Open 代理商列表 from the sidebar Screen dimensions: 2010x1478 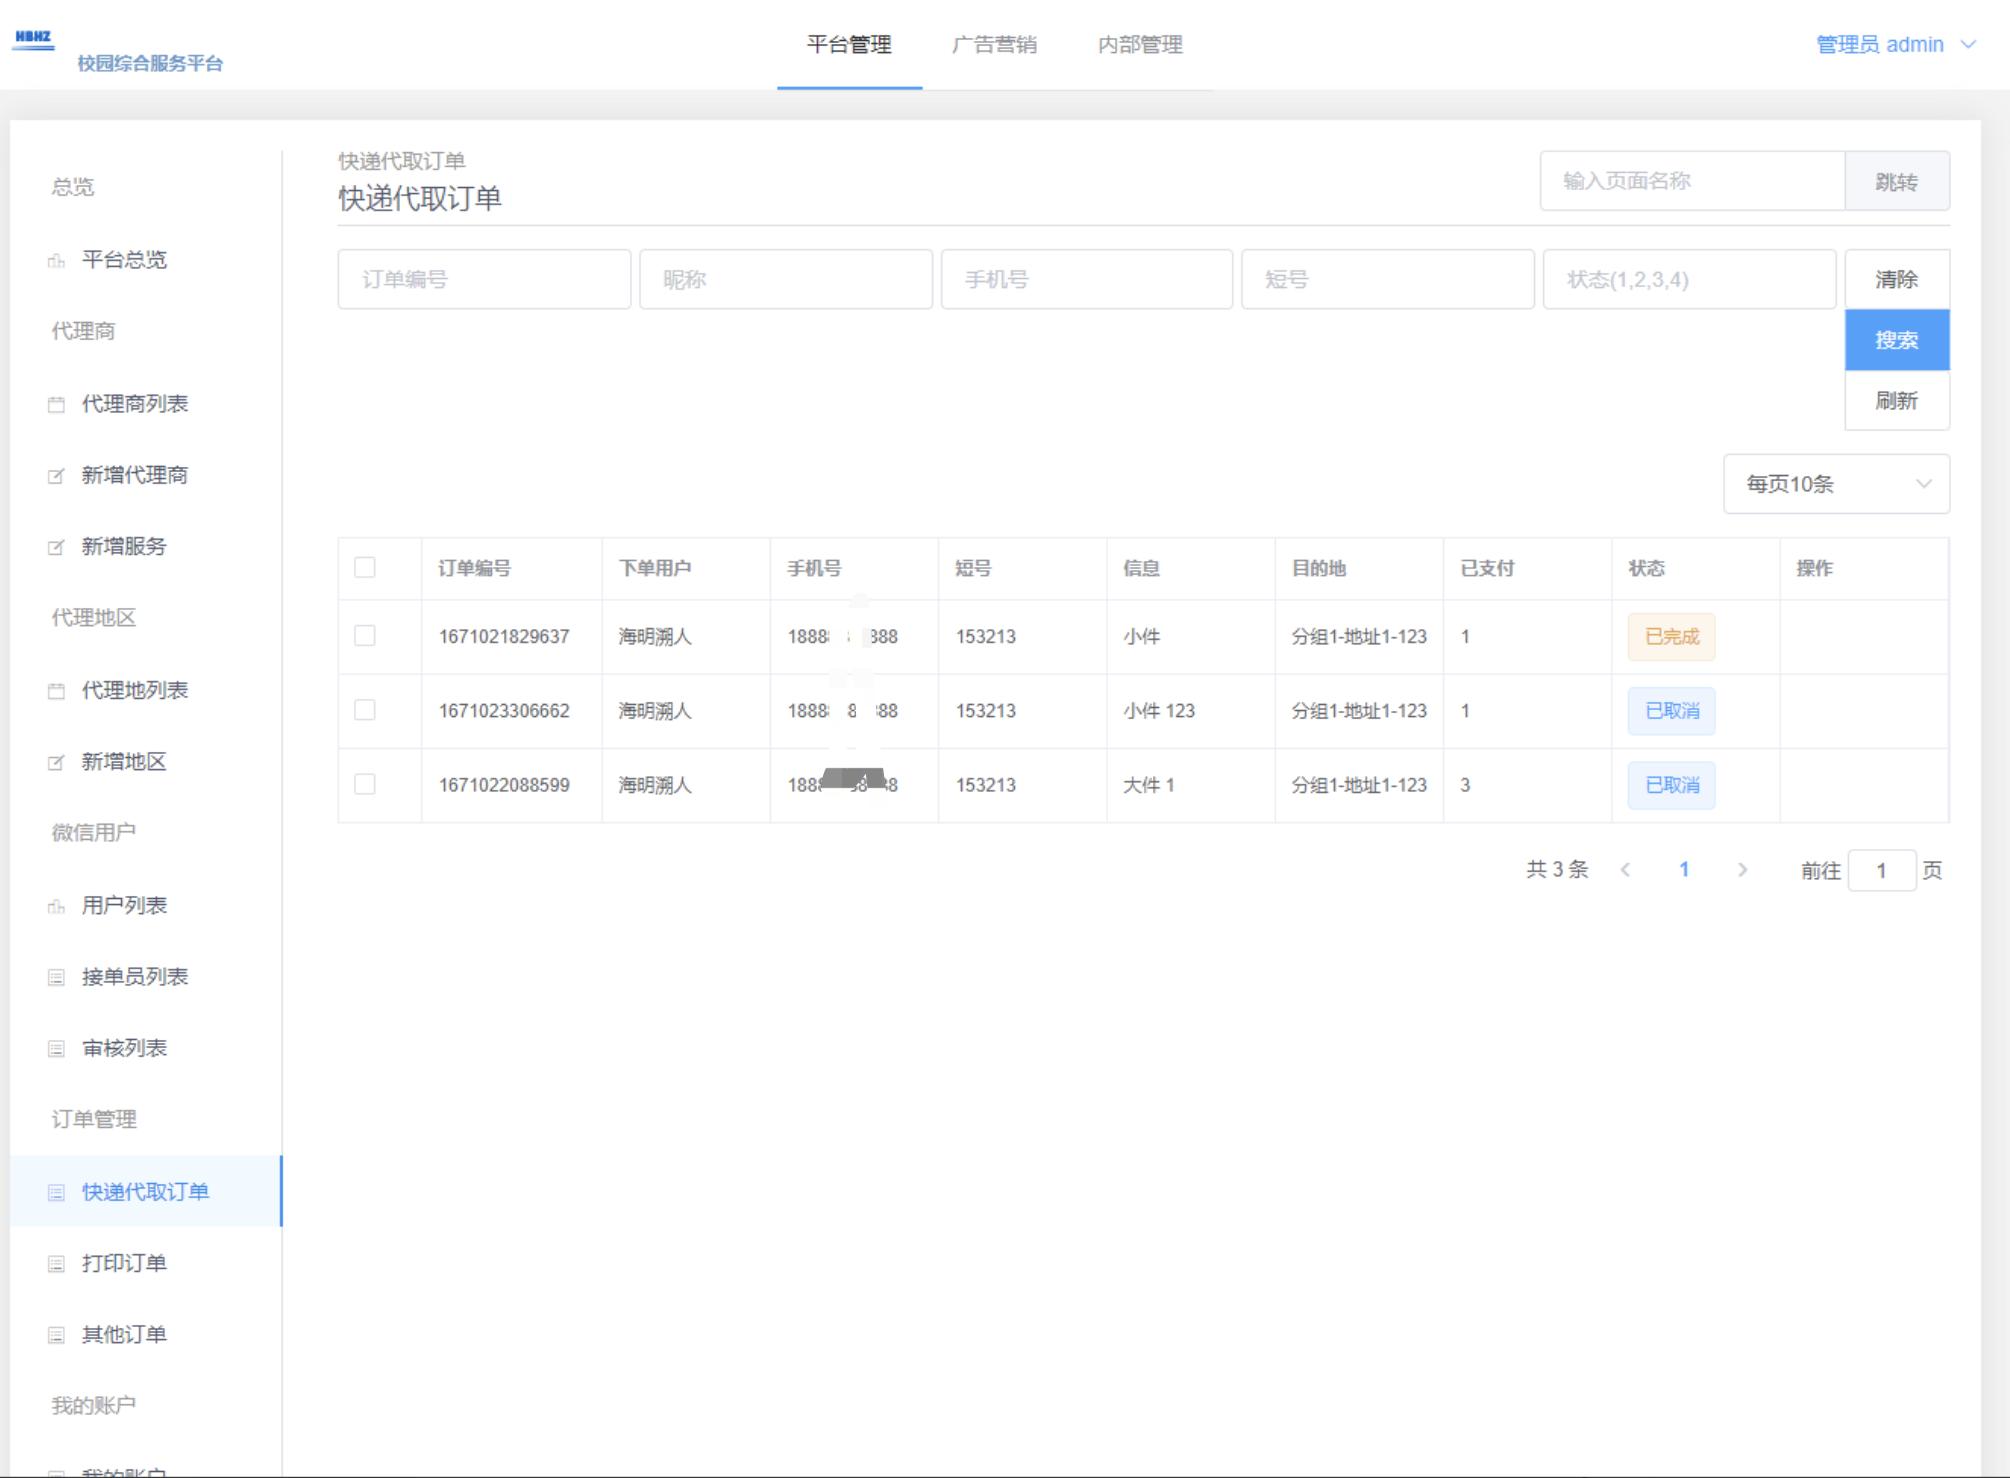coord(135,403)
